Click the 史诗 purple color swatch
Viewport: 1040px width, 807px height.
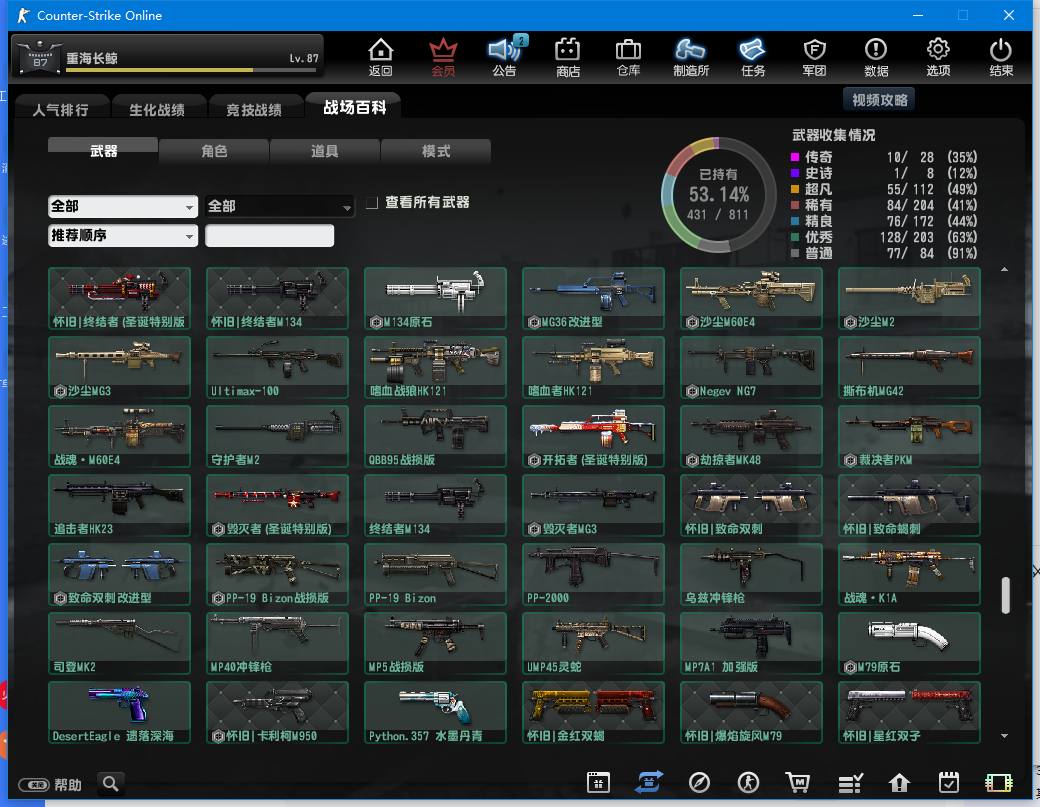(795, 173)
